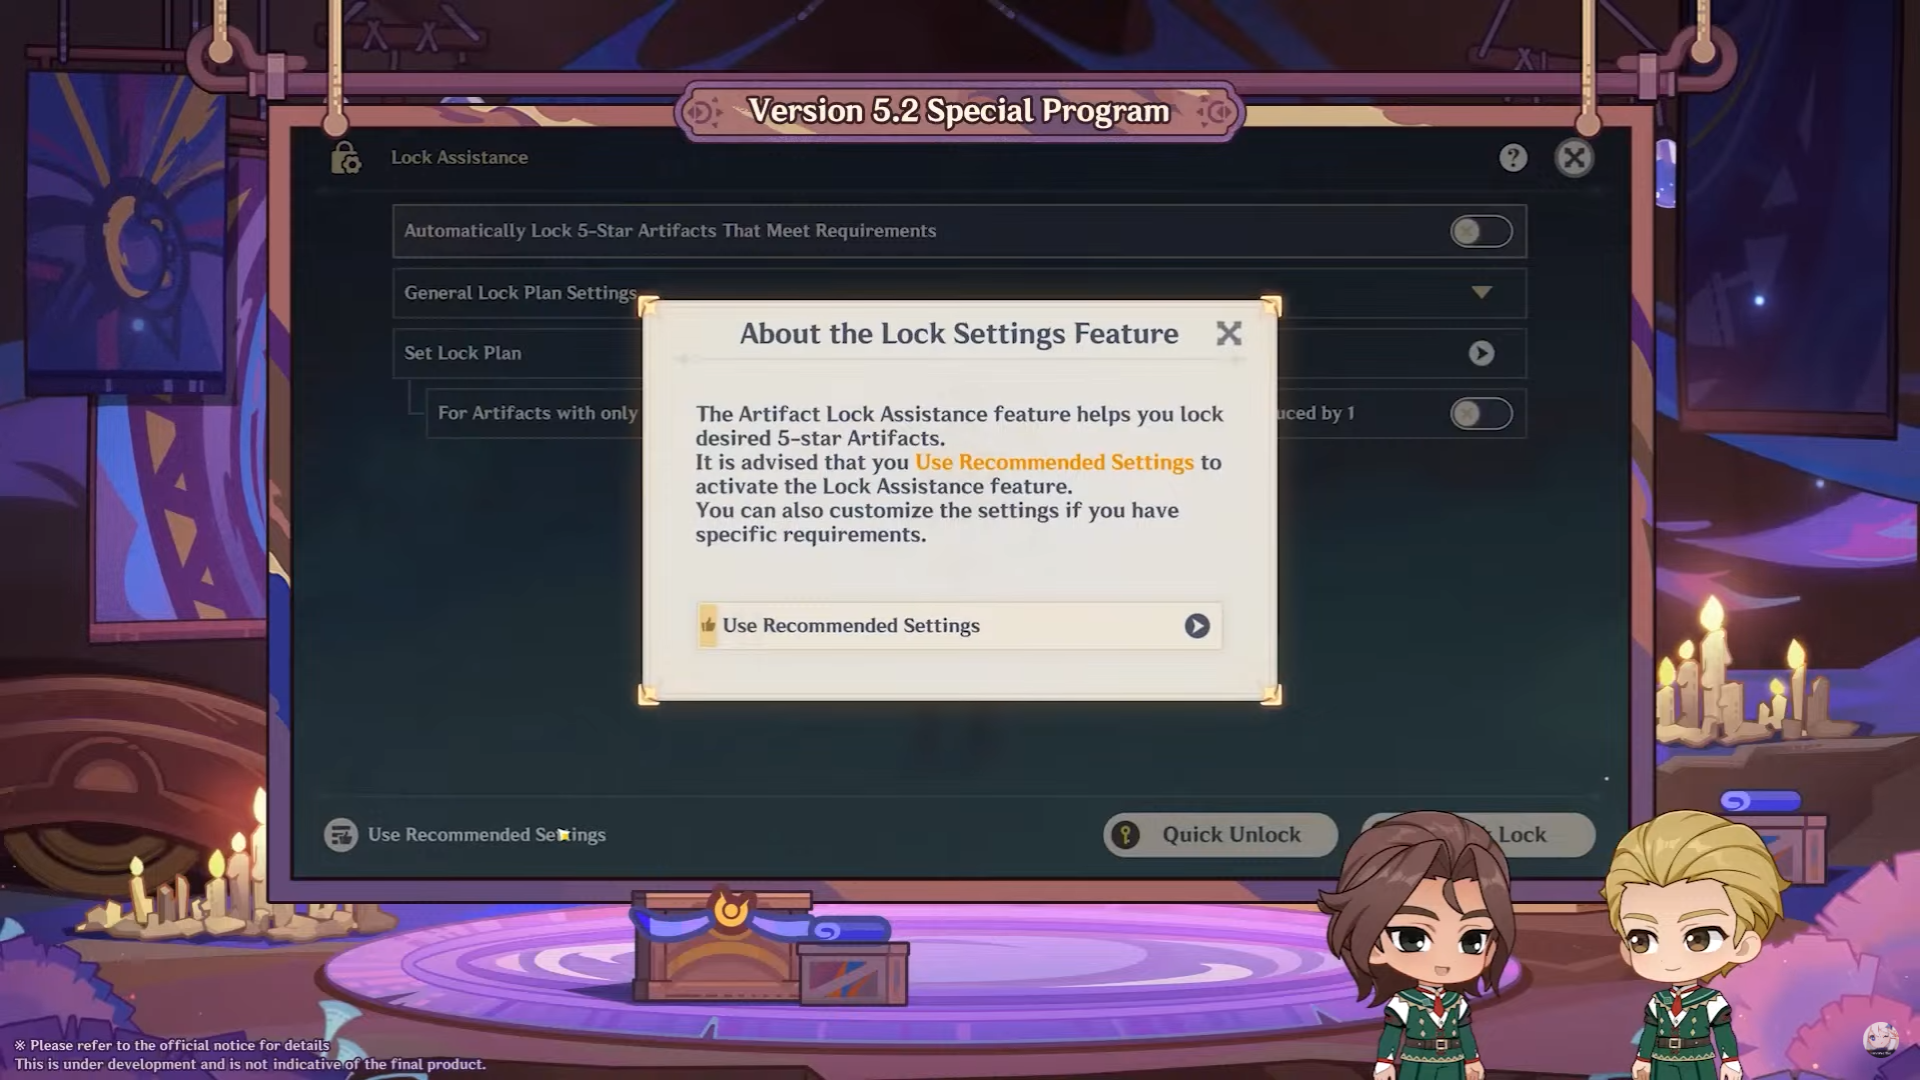Click the Set Lock Plan arrow icon
This screenshot has width=1920, height=1080.
tap(1482, 352)
